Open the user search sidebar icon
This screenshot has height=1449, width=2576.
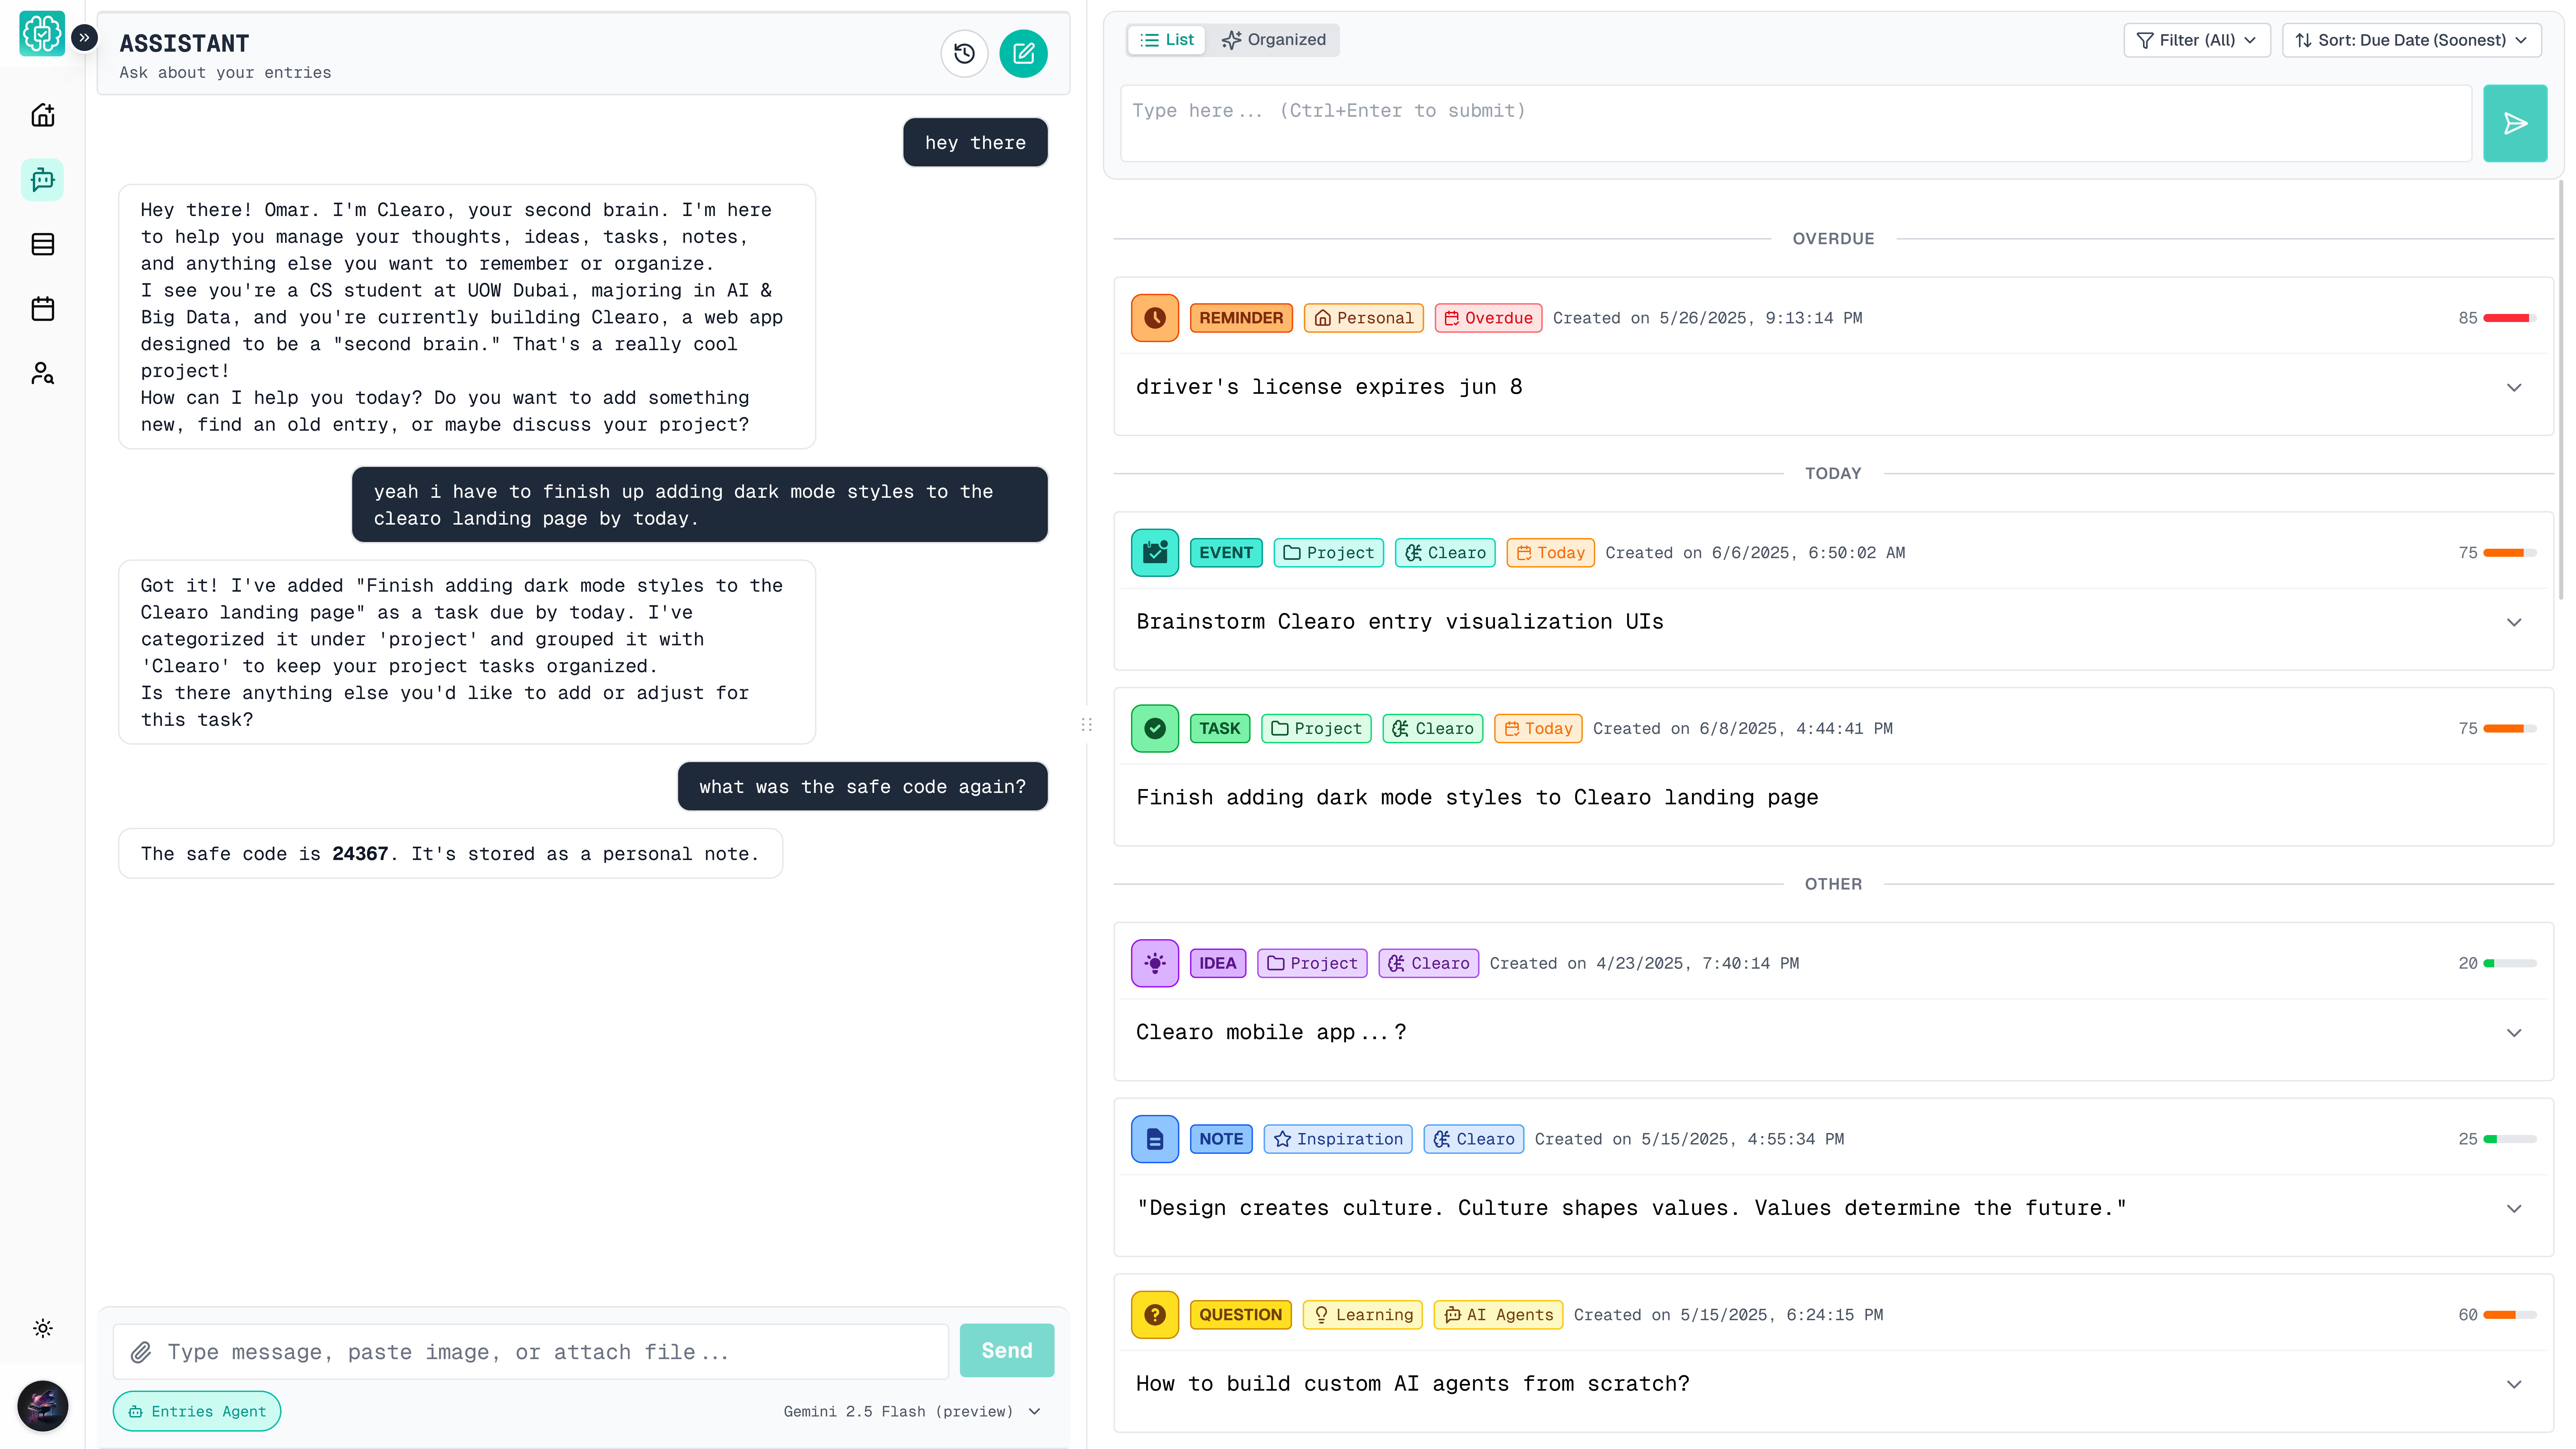(43, 373)
